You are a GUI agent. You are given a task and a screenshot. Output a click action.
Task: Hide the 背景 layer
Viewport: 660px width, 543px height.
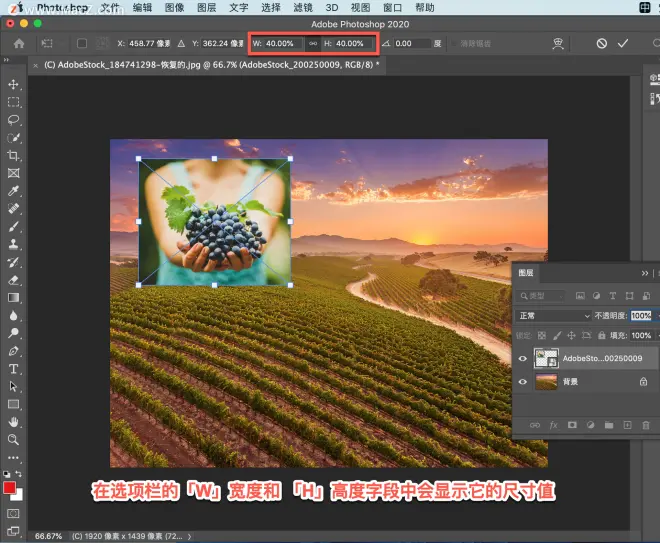[523, 382]
